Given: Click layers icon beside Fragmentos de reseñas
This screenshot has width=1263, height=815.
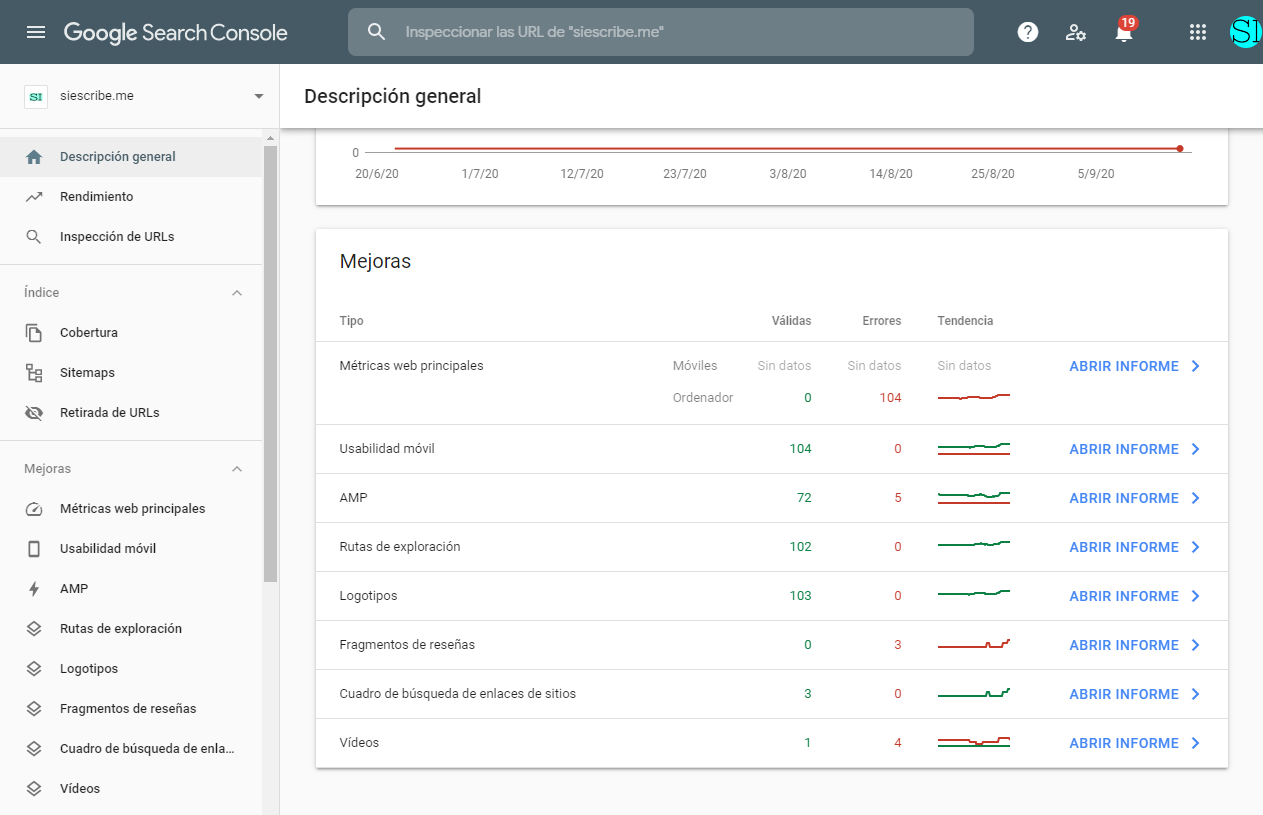Looking at the screenshot, I should pyautogui.click(x=34, y=709).
